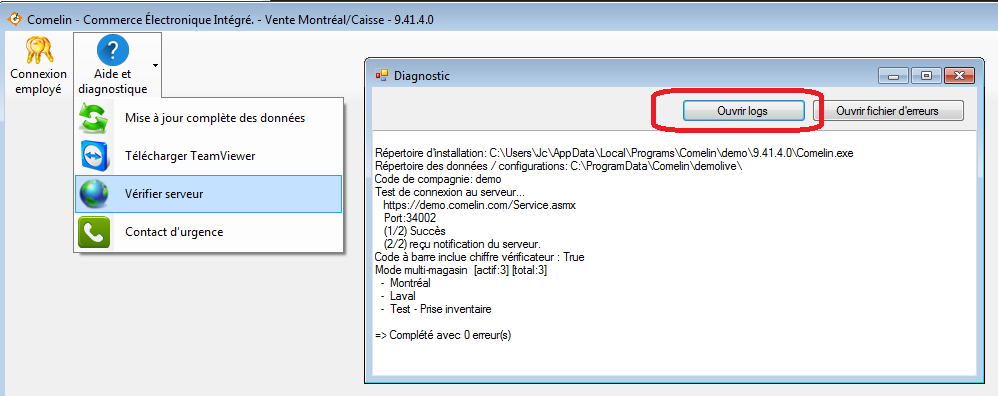Click the Ouvrir logs button
Viewport: 998px width, 396px height.
[x=743, y=111]
